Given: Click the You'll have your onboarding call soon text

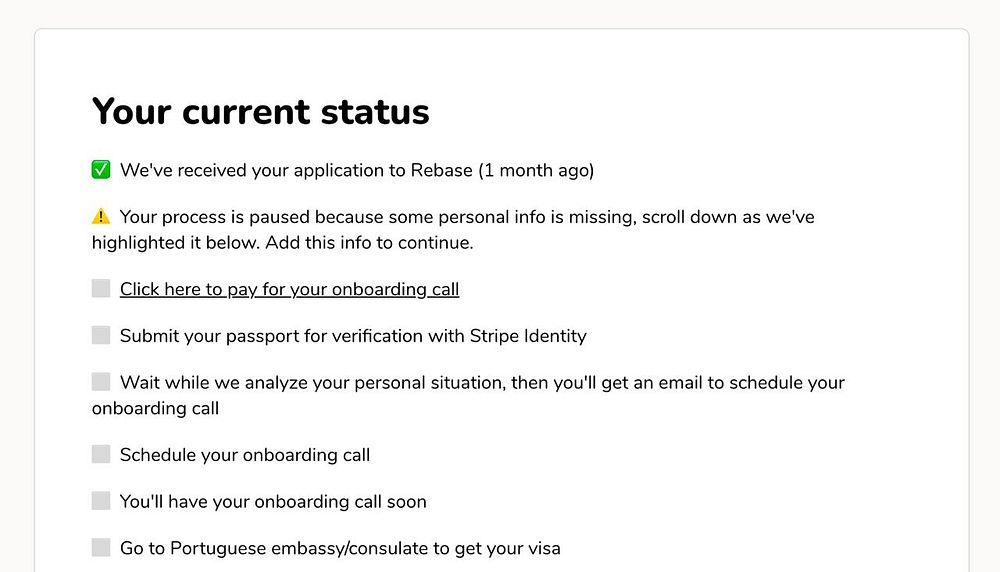Looking at the screenshot, I should tap(273, 501).
